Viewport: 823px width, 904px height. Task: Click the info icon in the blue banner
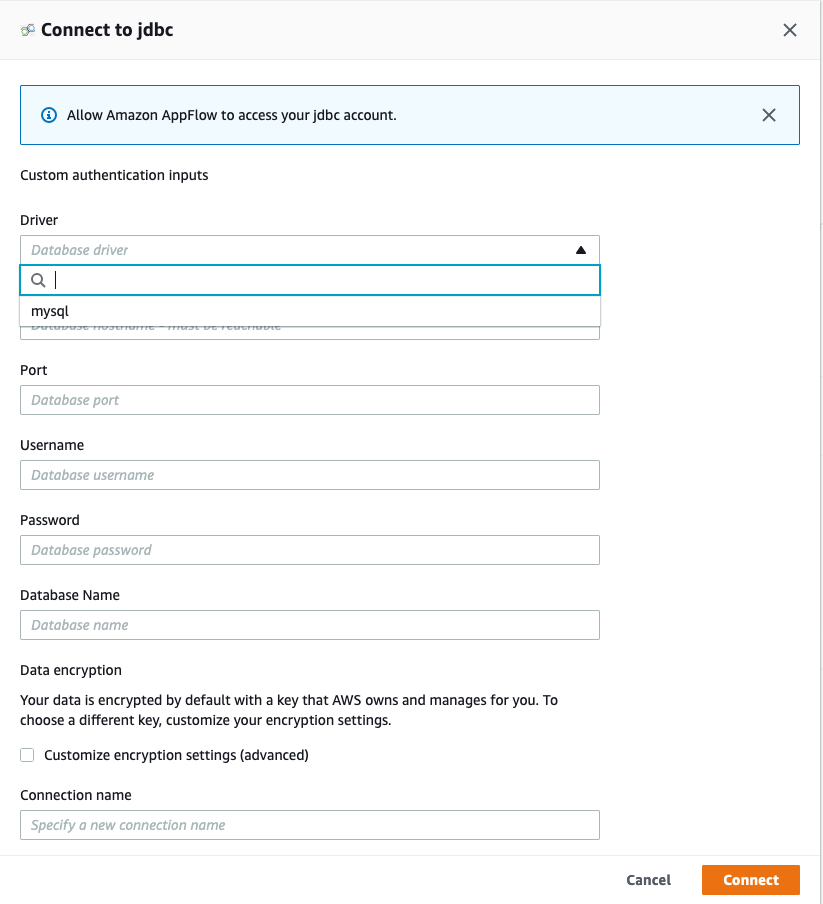click(x=49, y=115)
